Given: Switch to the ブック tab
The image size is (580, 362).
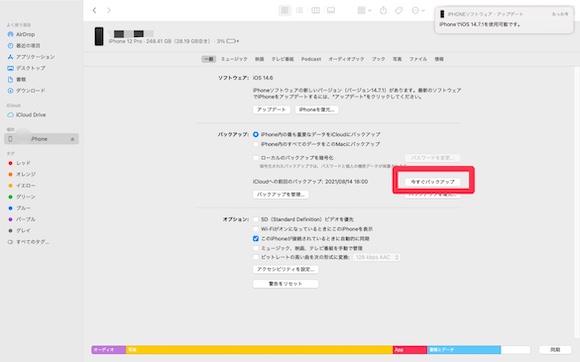Looking at the screenshot, I should (x=378, y=59).
